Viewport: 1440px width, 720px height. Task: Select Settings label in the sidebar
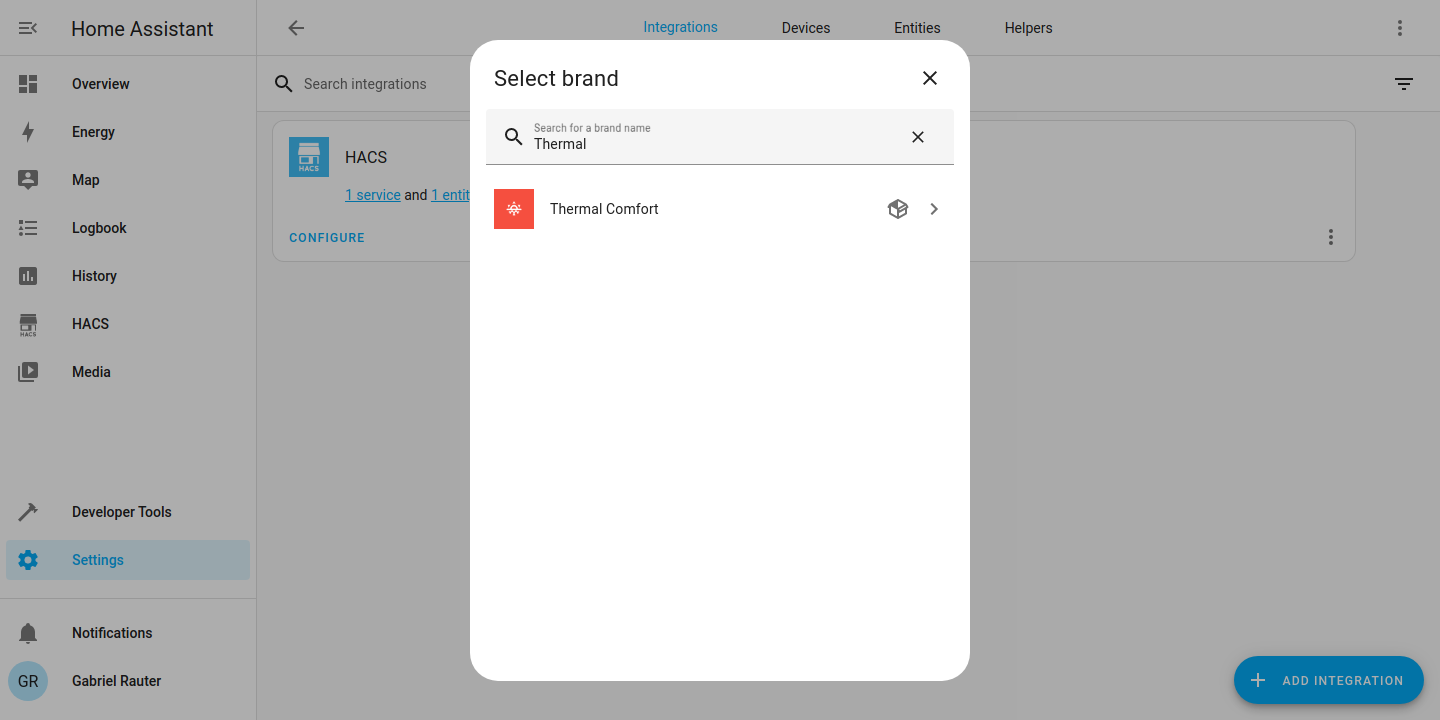98,560
